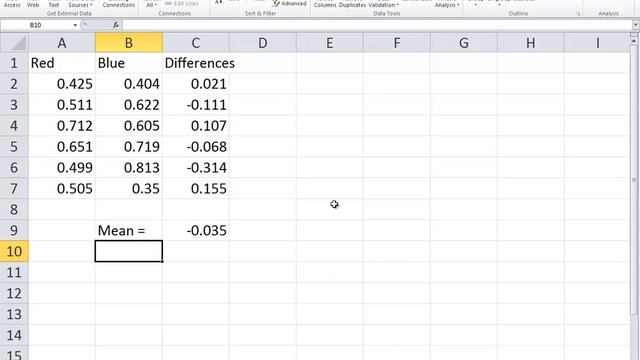Select cell containing 0.021
The image size is (640, 360).
point(196,84)
